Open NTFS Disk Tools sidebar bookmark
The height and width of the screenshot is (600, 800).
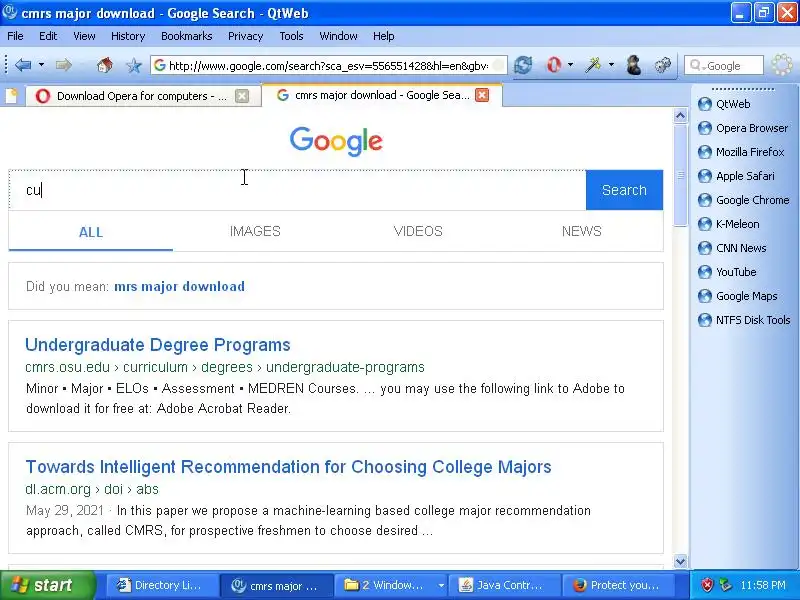coord(744,320)
